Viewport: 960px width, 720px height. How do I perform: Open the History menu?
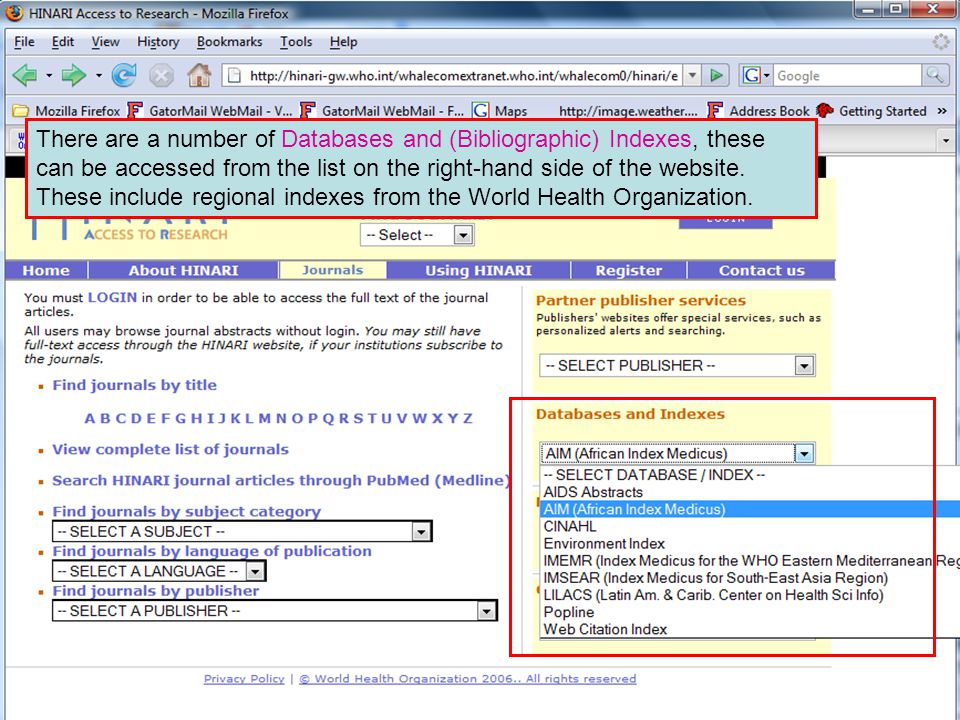(x=158, y=42)
